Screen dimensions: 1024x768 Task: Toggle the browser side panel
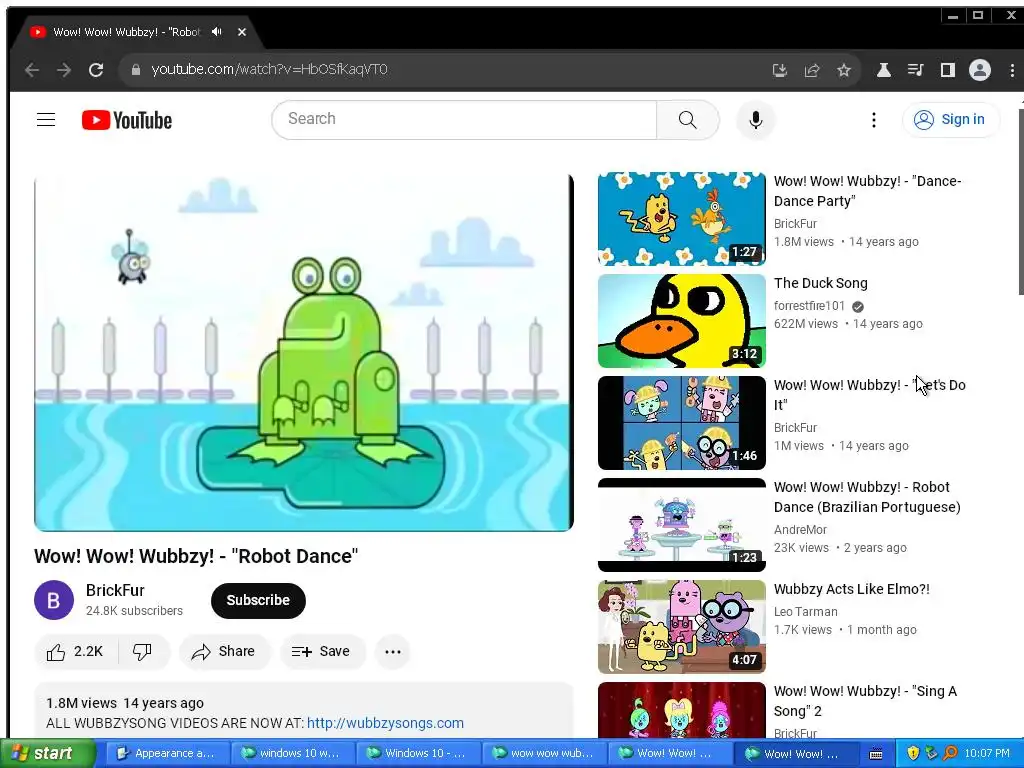948,70
